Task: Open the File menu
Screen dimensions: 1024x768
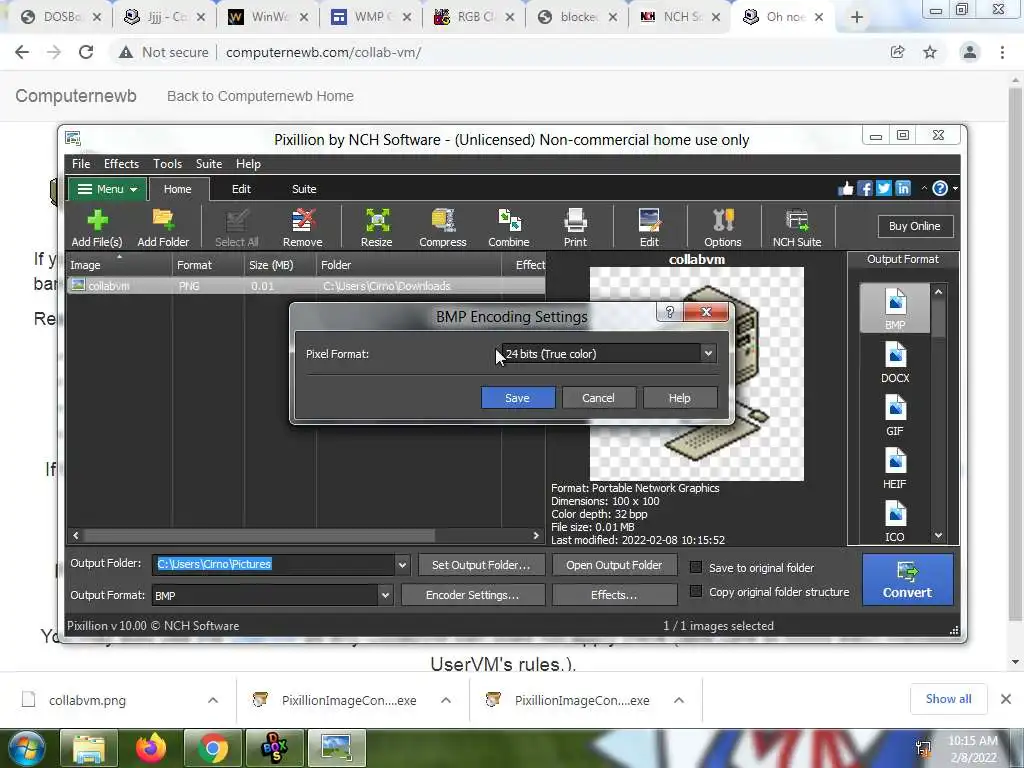Action: pyautogui.click(x=81, y=164)
